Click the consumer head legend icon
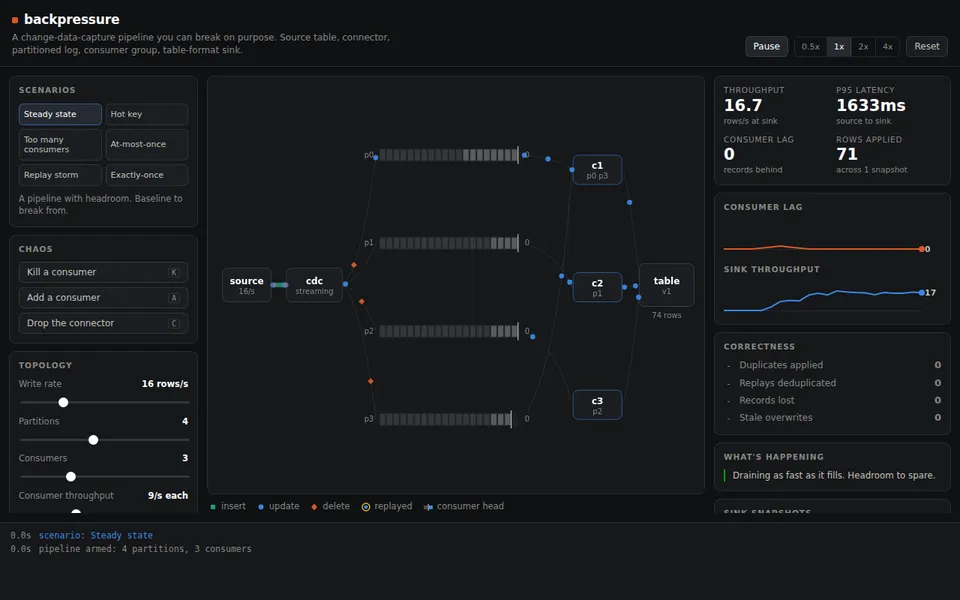Image resolution: width=960 pixels, height=600 pixels. tap(429, 507)
